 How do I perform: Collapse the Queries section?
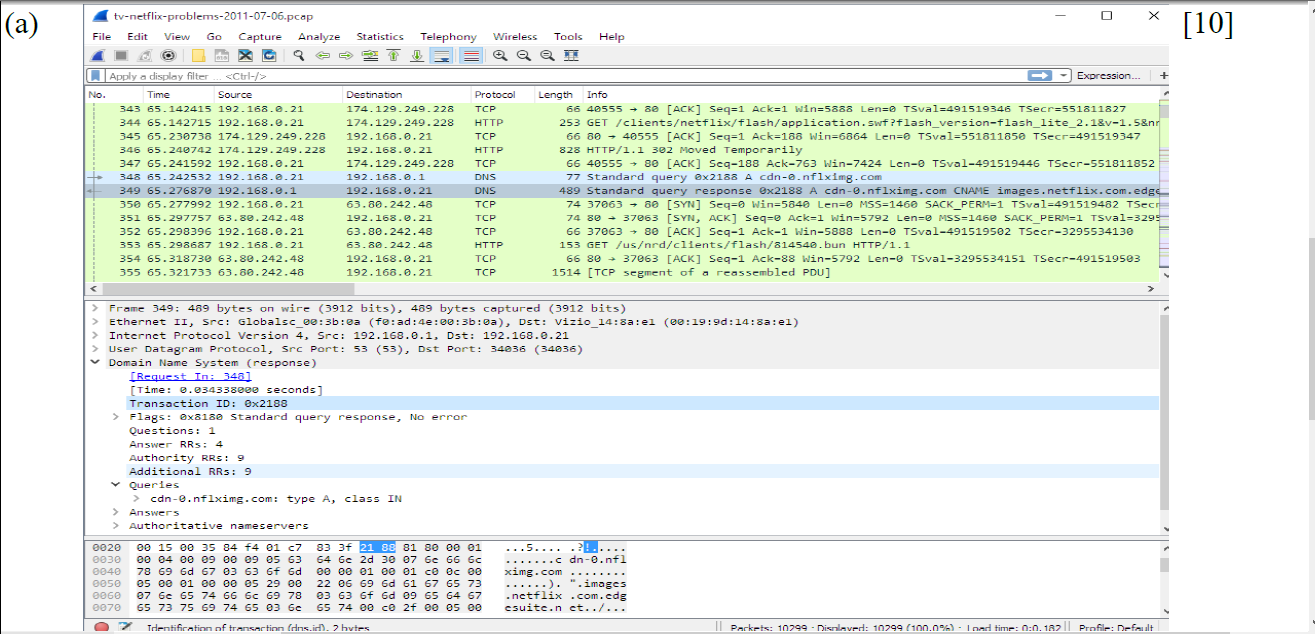[117, 485]
